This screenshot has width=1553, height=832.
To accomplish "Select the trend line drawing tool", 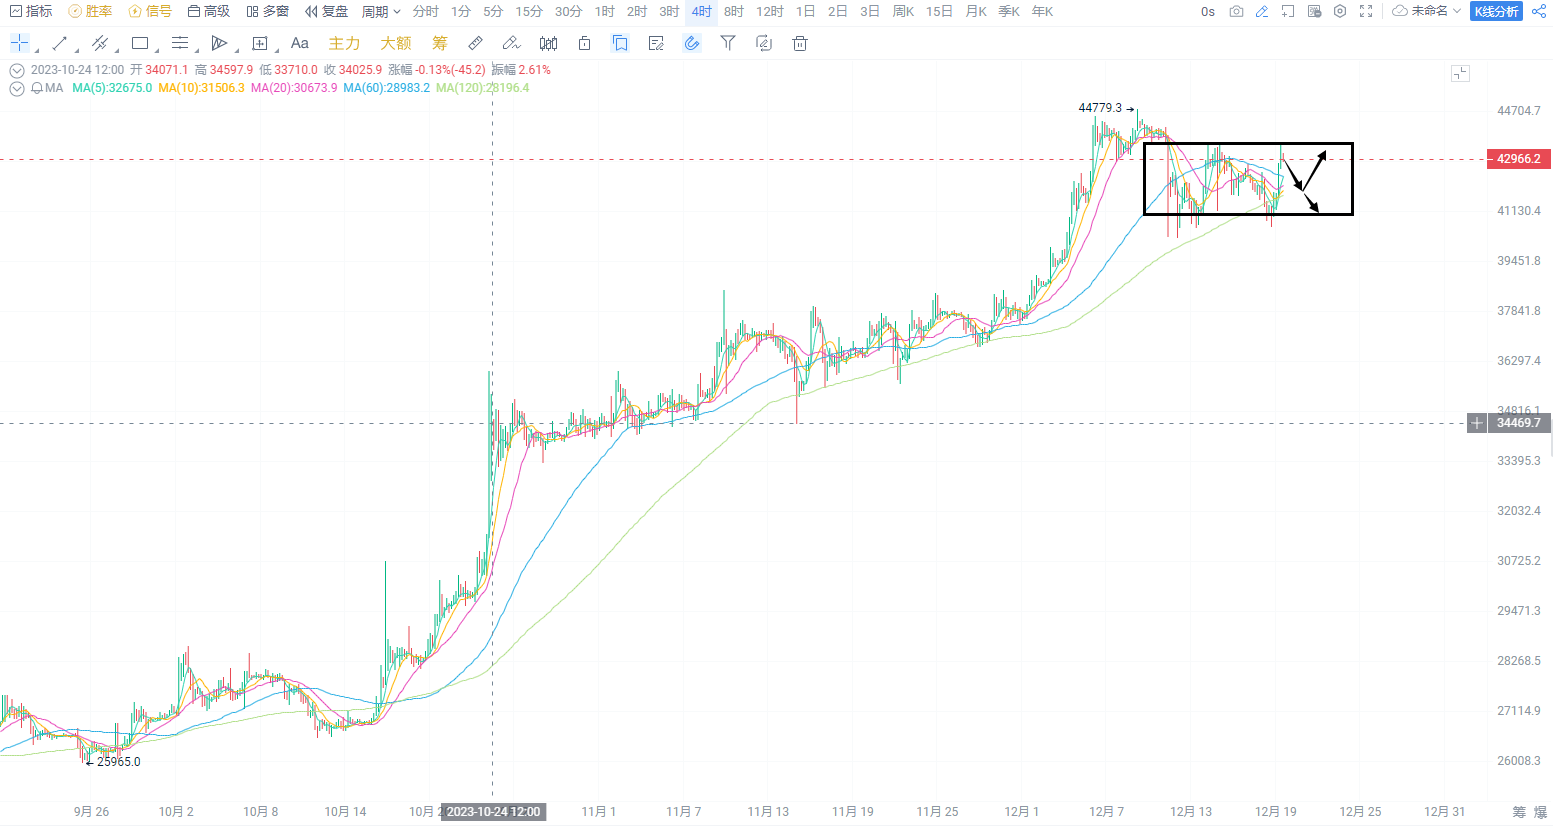I will 60,43.
